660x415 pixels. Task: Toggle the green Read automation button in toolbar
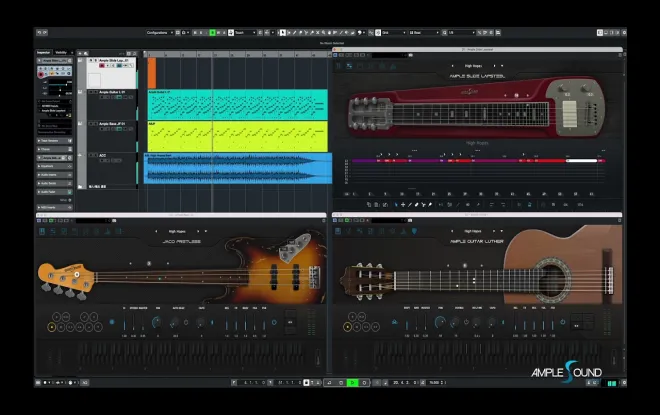(213, 32)
